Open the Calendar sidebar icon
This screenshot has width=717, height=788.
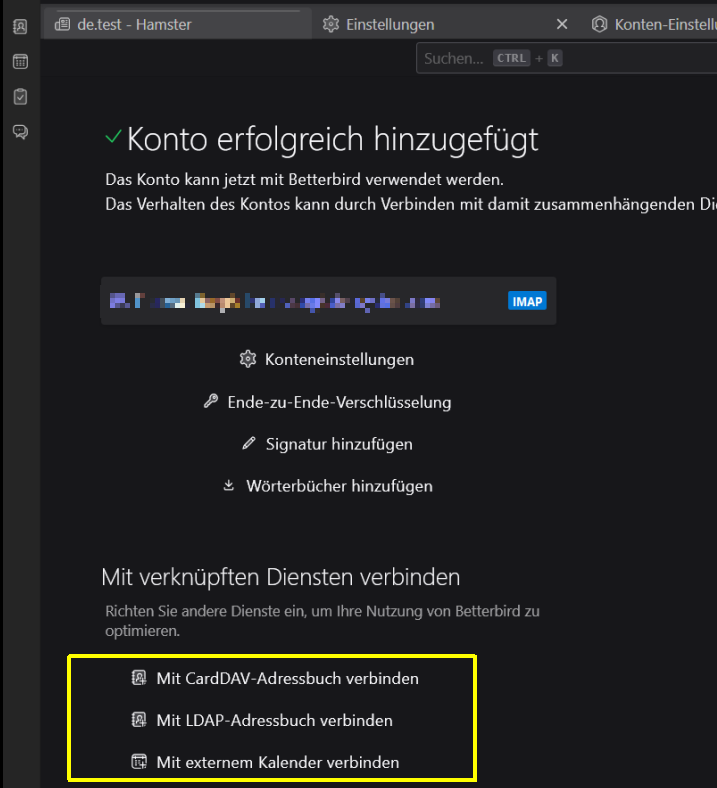[20, 61]
